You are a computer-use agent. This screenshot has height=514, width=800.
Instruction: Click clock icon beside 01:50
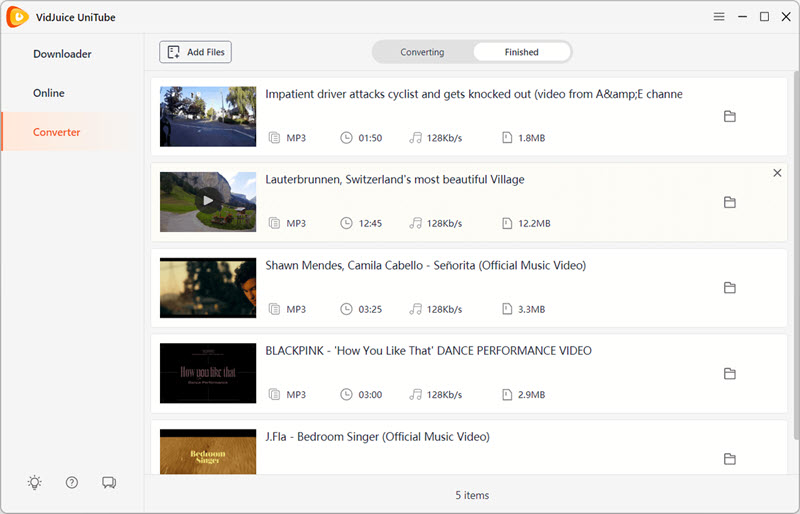[346, 138]
